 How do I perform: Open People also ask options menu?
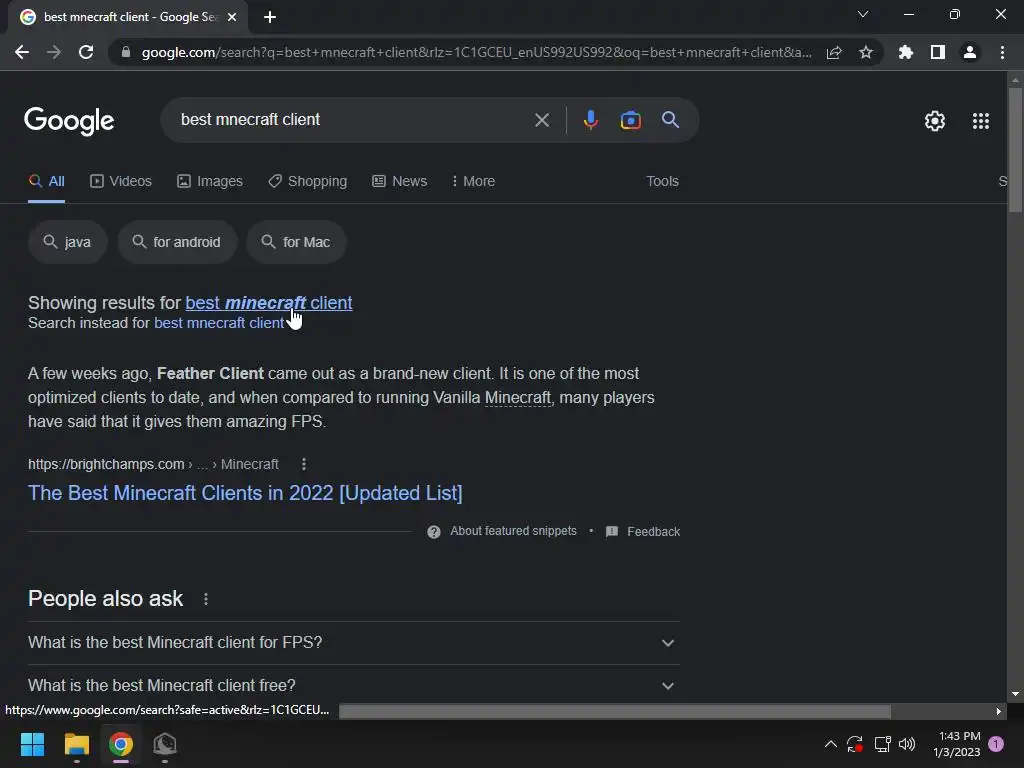coord(206,599)
